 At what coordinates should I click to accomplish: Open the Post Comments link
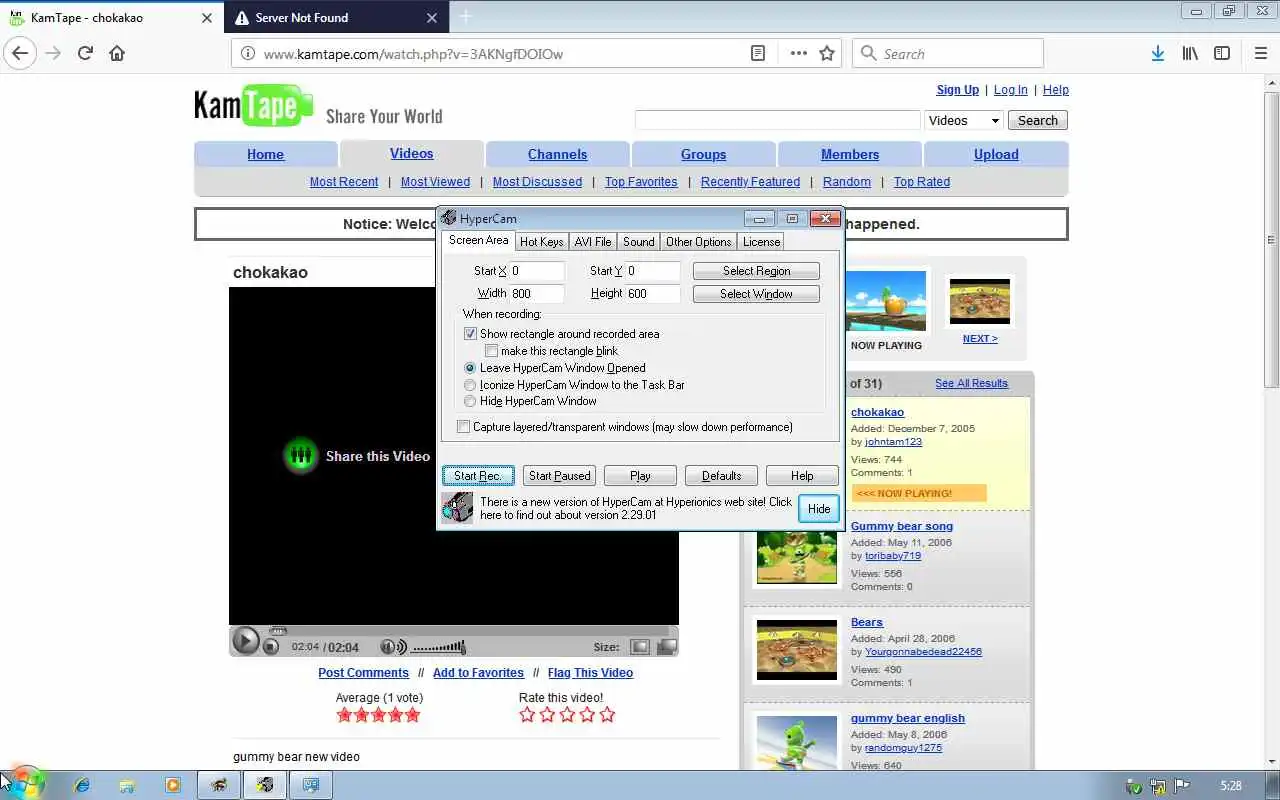(363, 673)
